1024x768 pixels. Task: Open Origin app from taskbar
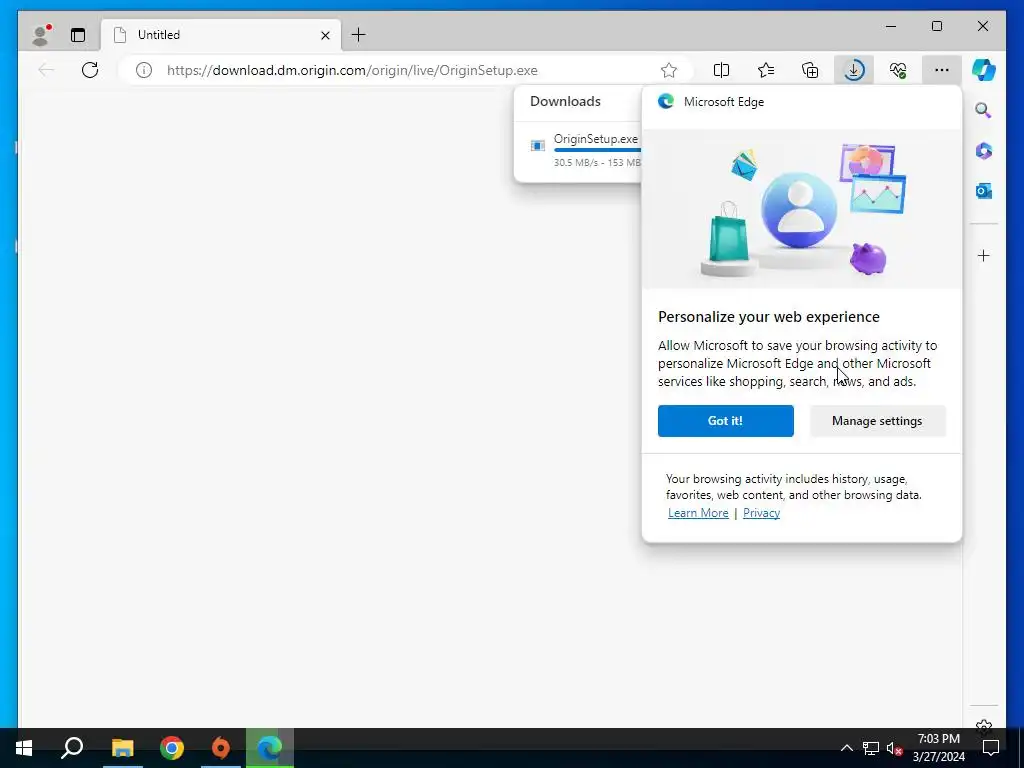tap(221, 748)
